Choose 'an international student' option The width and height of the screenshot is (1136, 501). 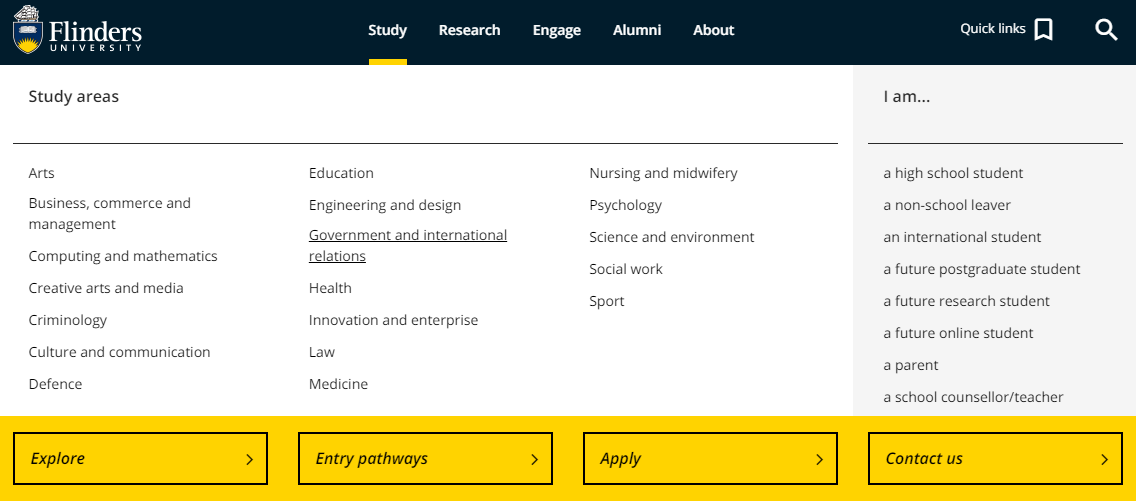click(x=962, y=237)
